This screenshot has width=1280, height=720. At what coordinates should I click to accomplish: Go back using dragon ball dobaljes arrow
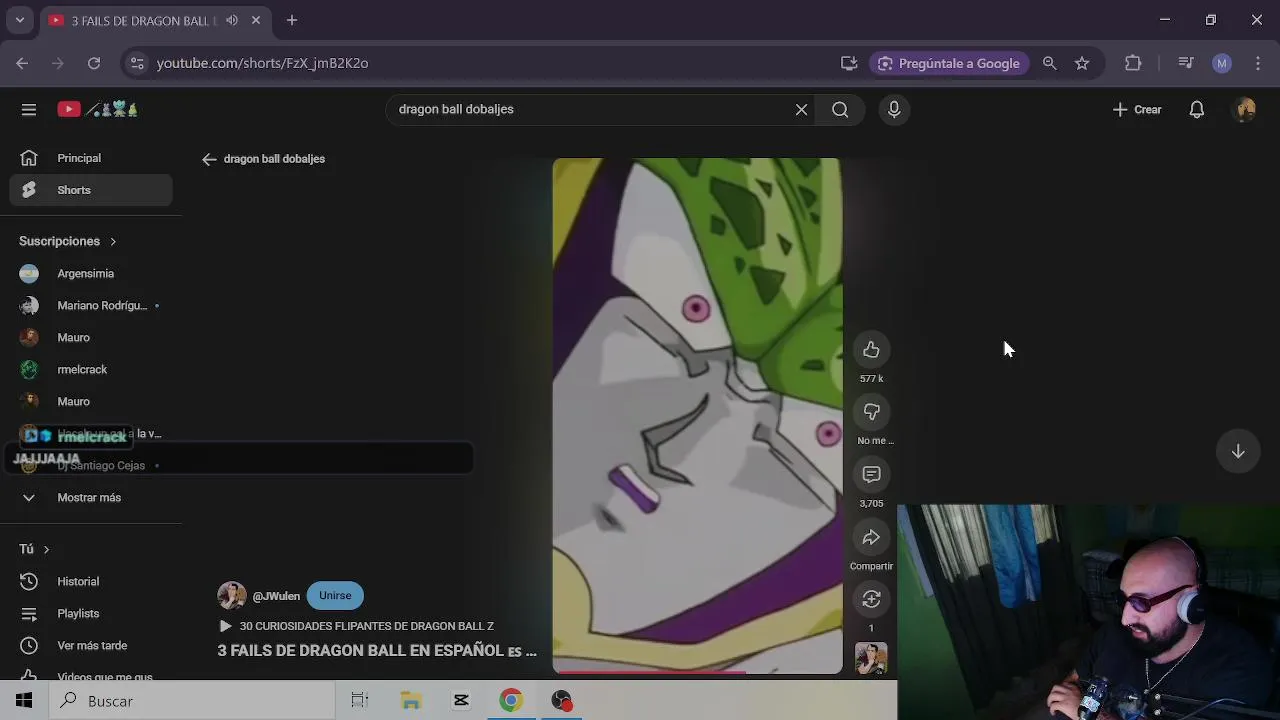209,159
